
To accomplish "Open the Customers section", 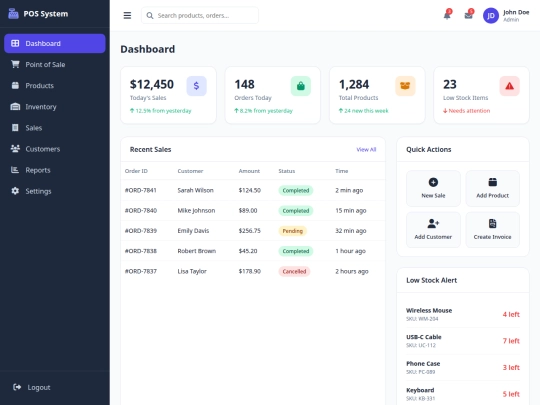I will pyautogui.click(x=55, y=149).
